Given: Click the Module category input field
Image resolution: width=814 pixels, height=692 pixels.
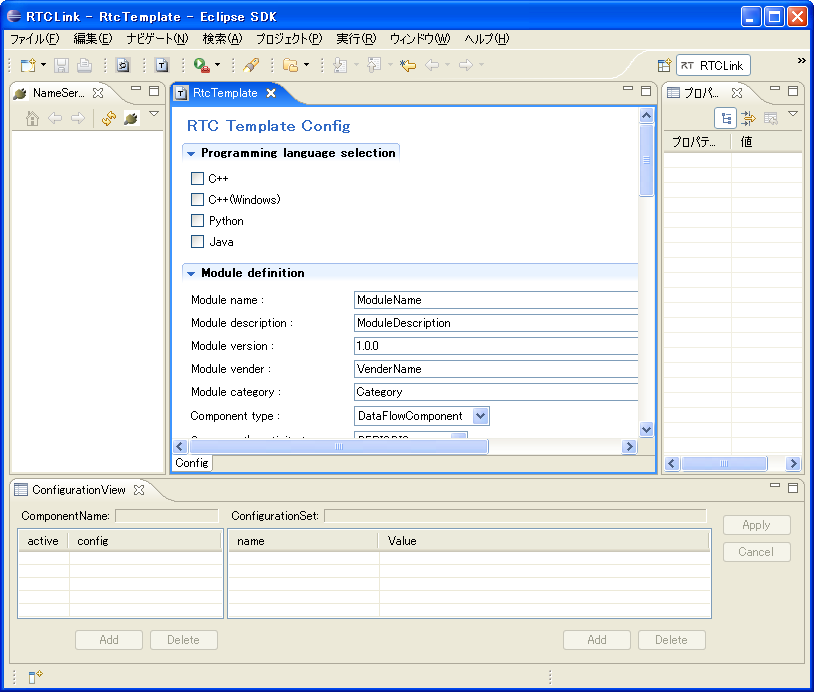Looking at the screenshot, I should click(x=496, y=392).
